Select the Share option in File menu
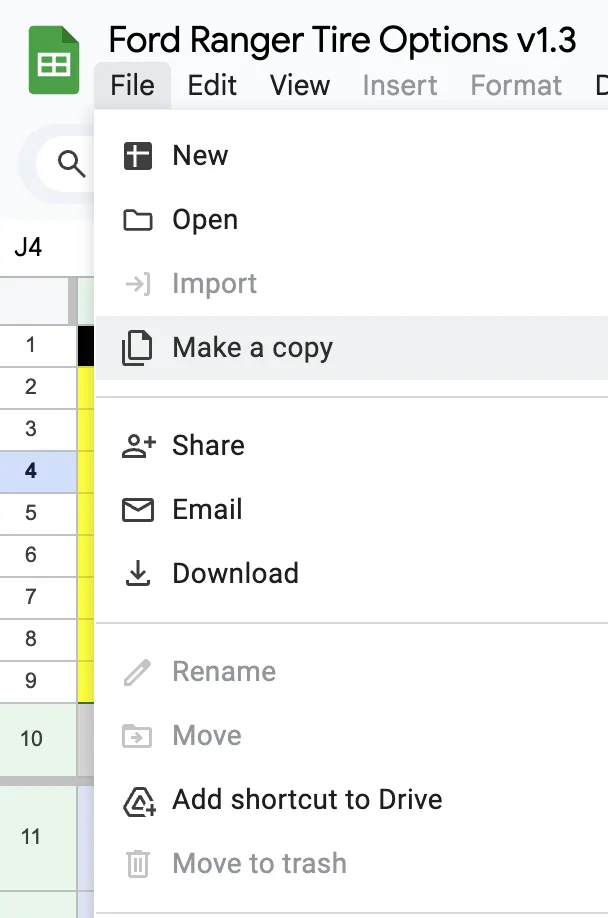Viewport: 608px width, 918px height. pyautogui.click(x=352, y=446)
